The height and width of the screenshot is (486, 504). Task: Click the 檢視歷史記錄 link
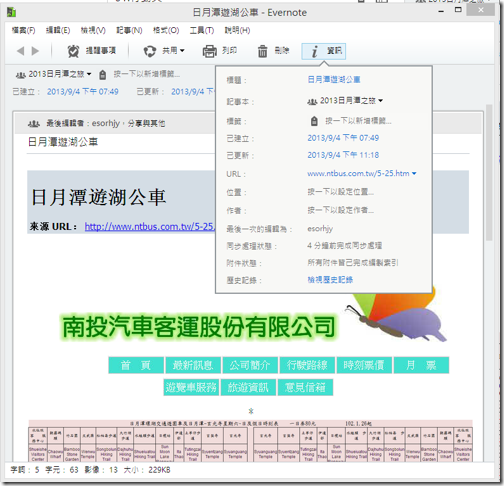point(330,280)
